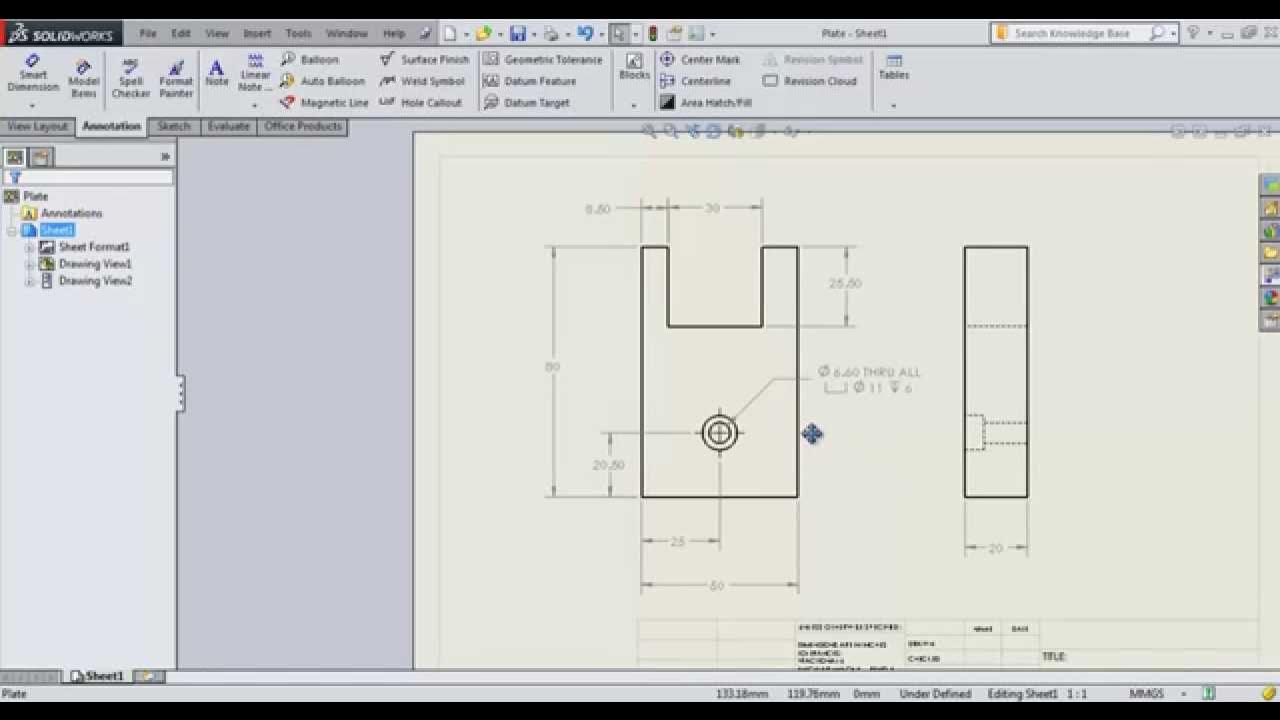
Task: Run the Spell Checker
Action: (130, 78)
